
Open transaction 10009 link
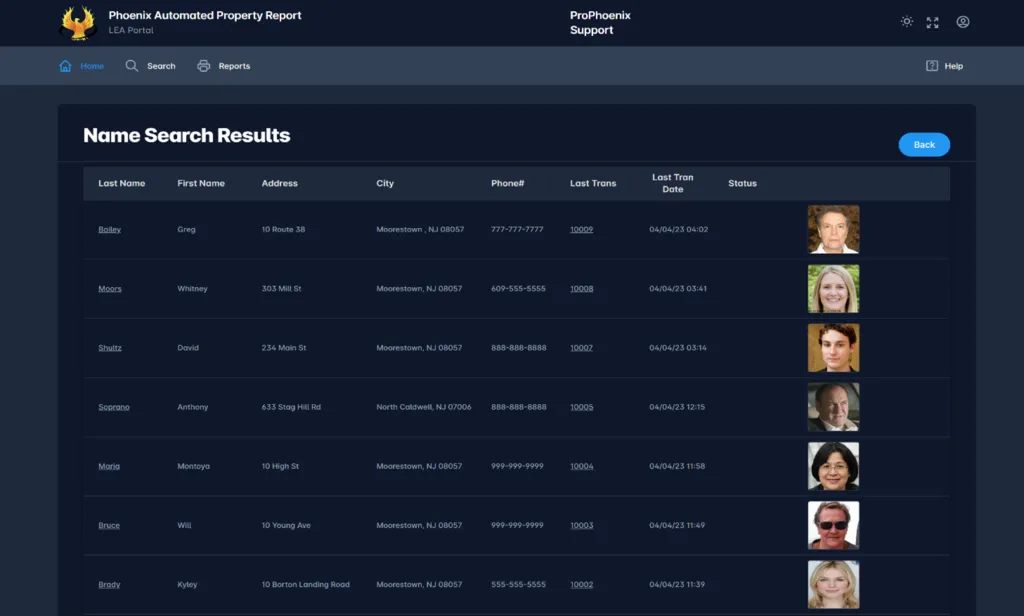pyautogui.click(x=581, y=229)
